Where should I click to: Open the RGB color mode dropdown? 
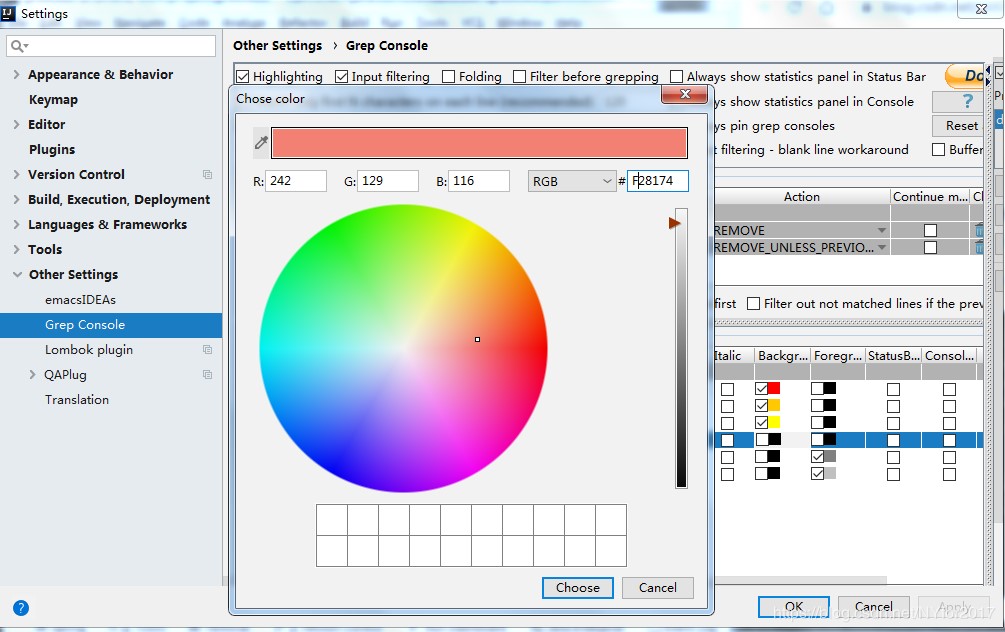[572, 181]
